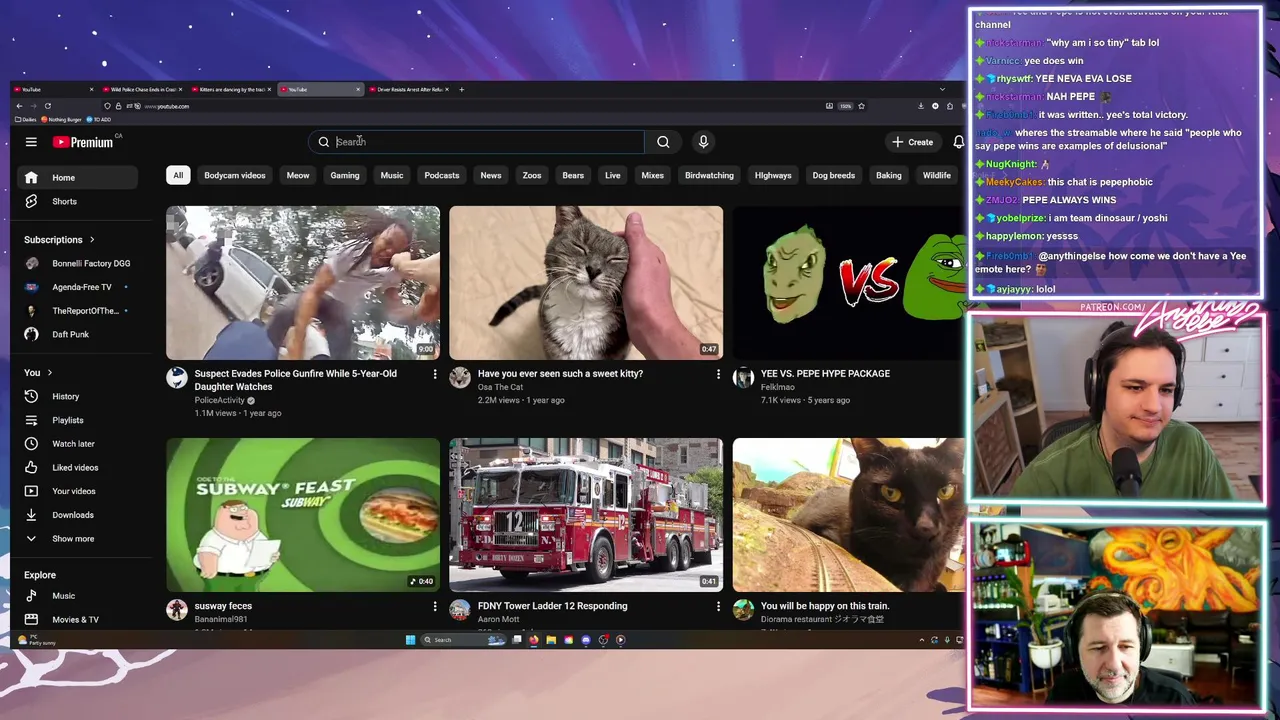Image resolution: width=1280 pixels, height=720 pixels.
Task: Select the Podcasts filter chip
Action: [442, 175]
